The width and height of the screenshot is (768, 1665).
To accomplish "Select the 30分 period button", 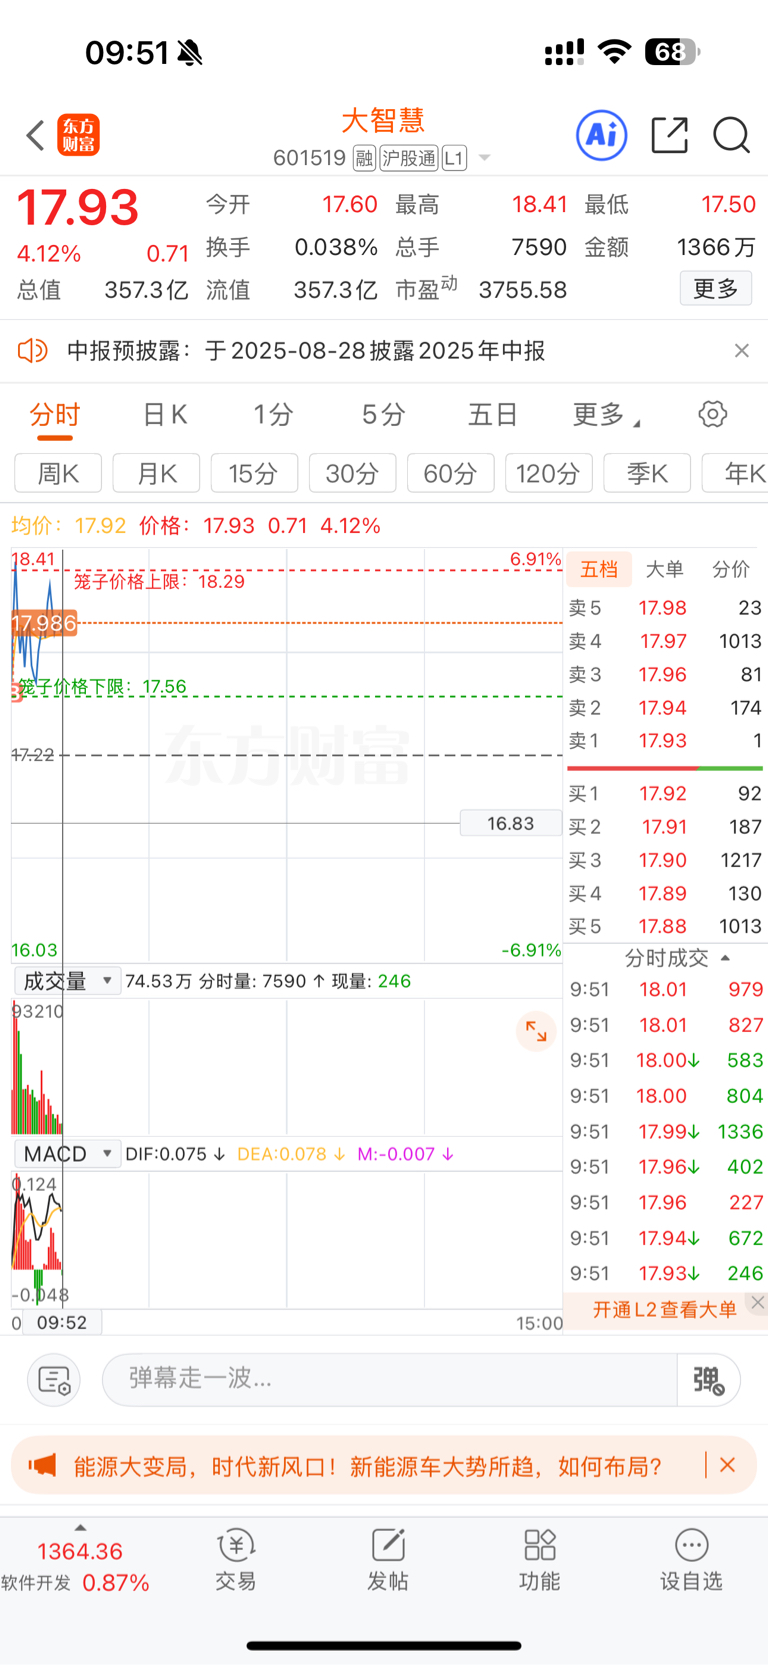I will pyautogui.click(x=352, y=473).
